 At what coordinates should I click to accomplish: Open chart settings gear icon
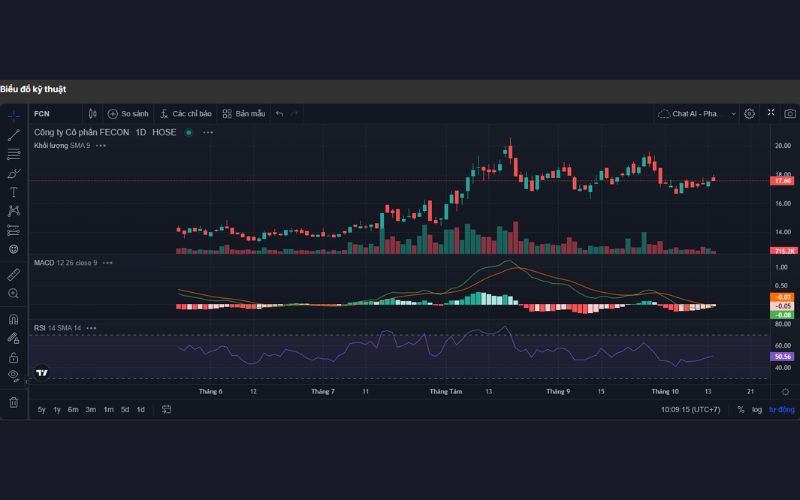click(x=749, y=114)
